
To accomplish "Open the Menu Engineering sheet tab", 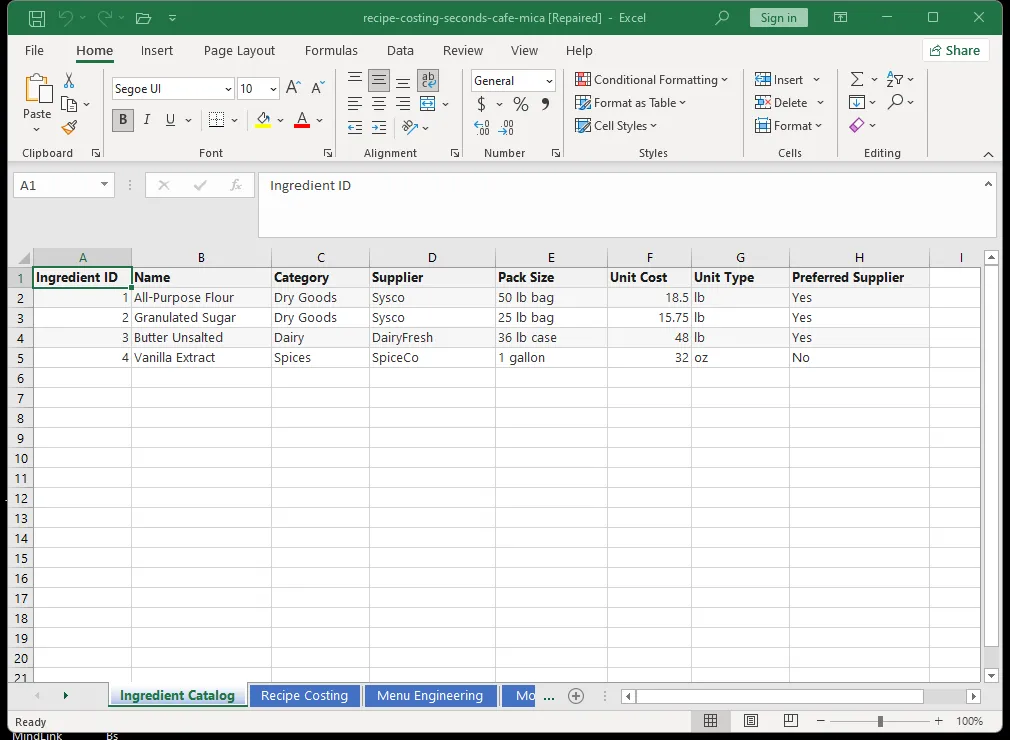I will [430, 696].
